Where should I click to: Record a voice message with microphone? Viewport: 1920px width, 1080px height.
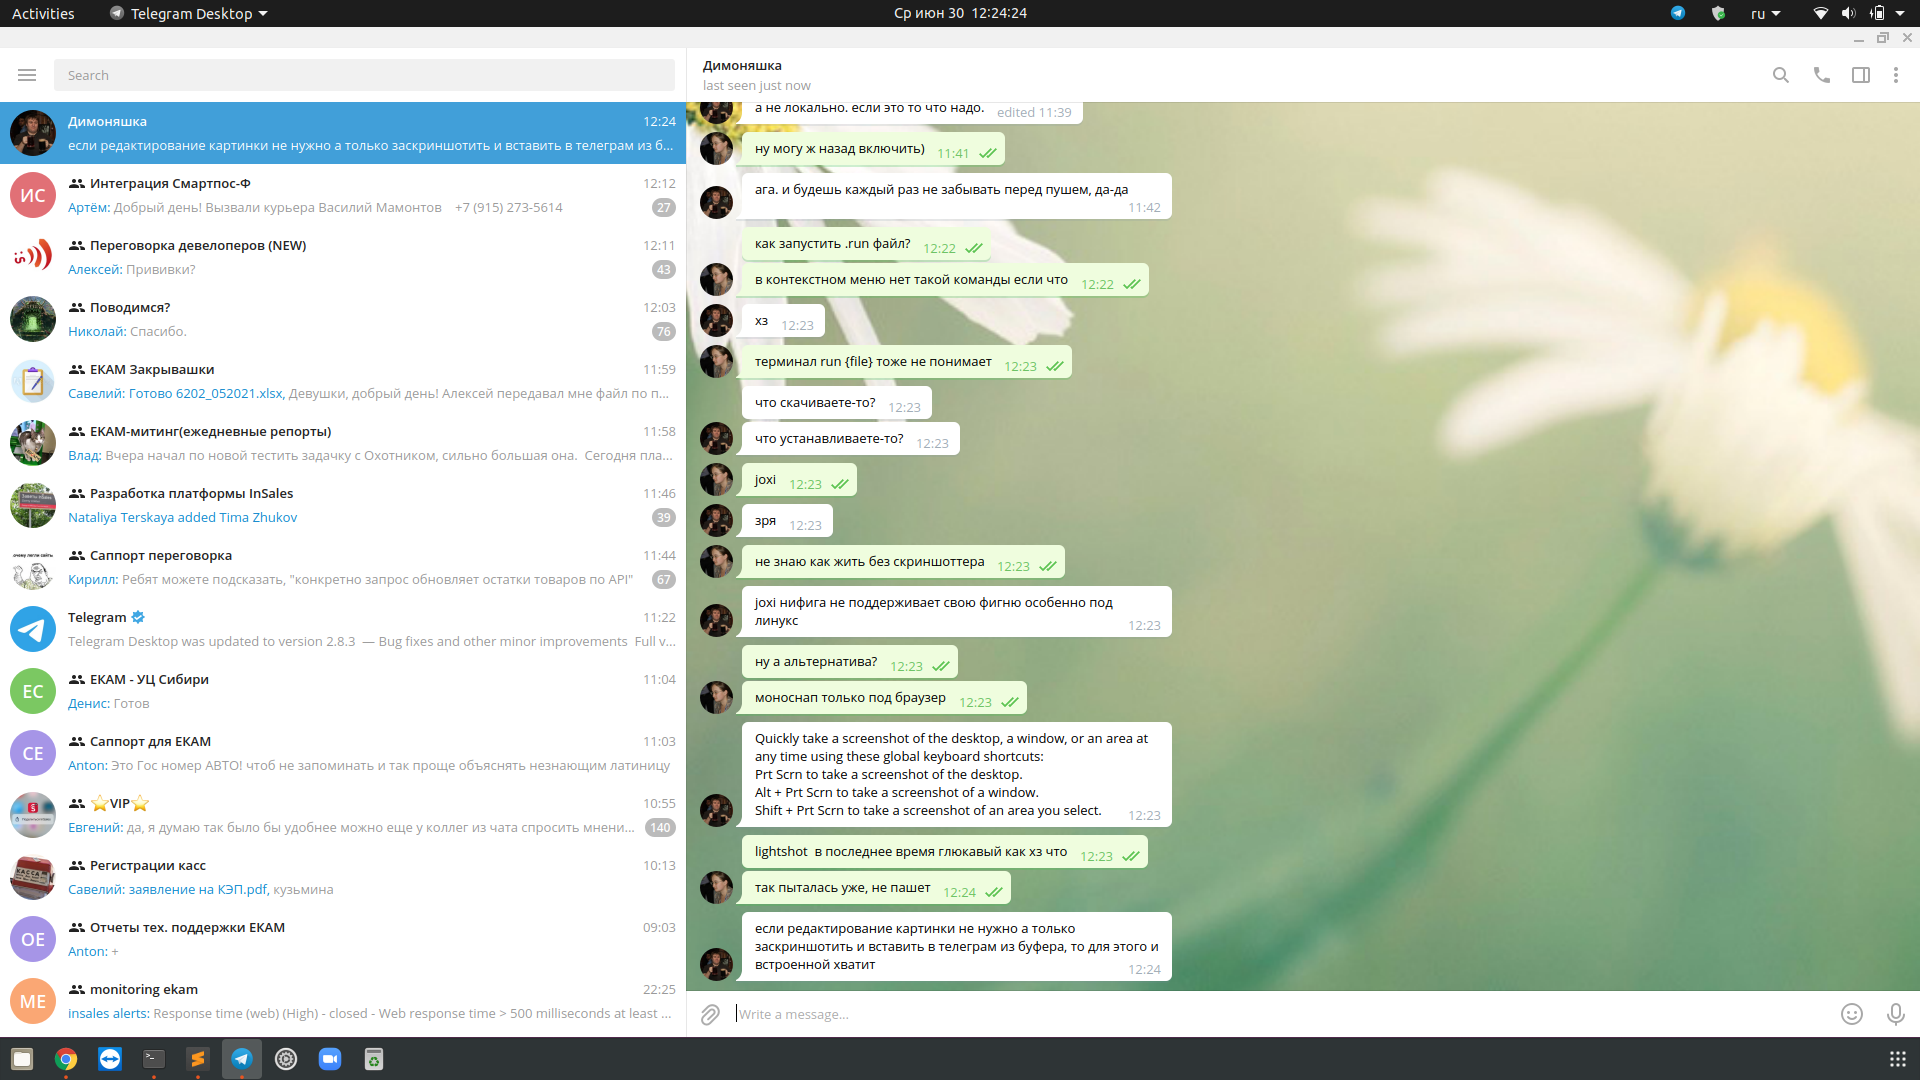click(x=1895, y=1014)
